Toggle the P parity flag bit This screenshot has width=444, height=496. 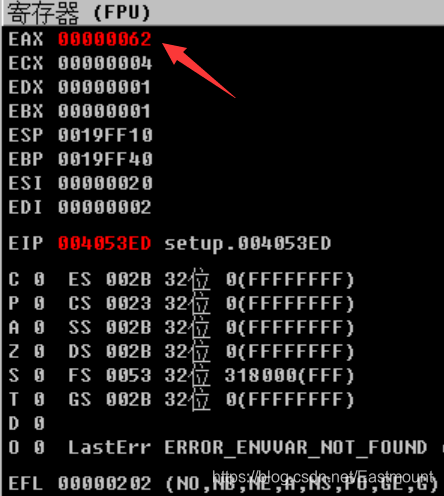coord(39,303)
